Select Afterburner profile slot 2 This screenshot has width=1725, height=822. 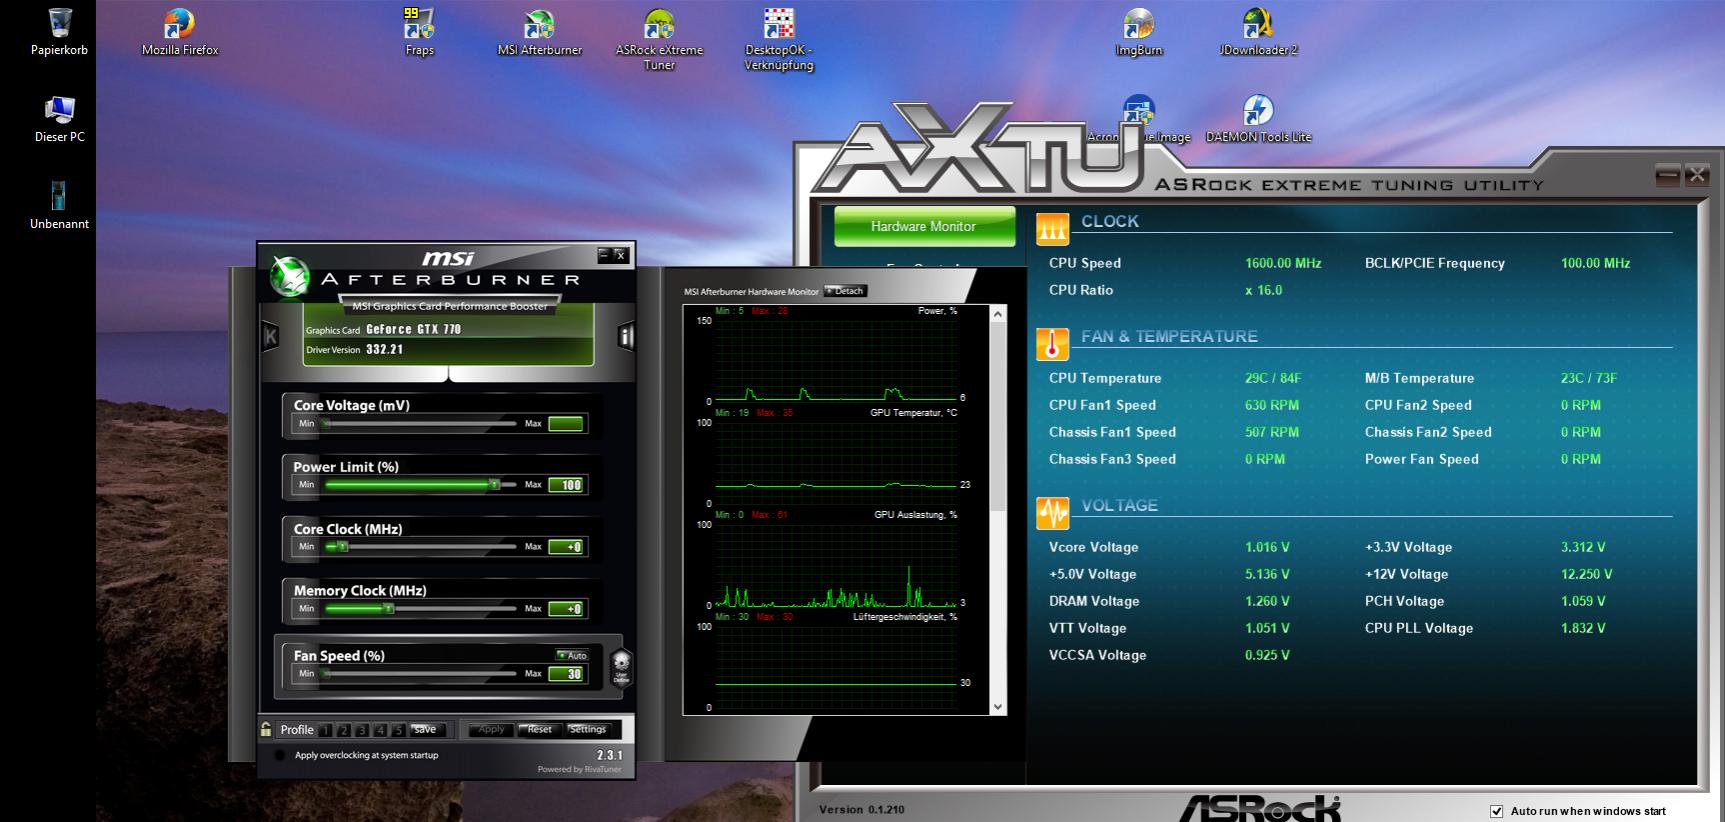(x=344, y=730)
